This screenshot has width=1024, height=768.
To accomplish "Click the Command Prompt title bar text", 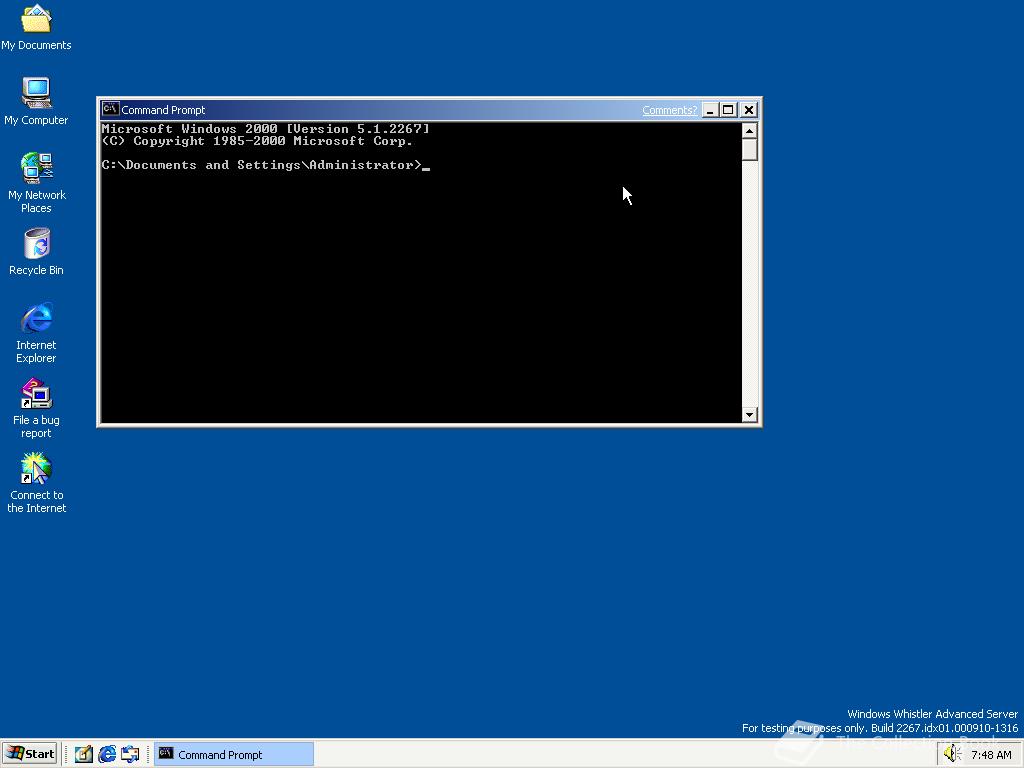I will tap(163, 110).
